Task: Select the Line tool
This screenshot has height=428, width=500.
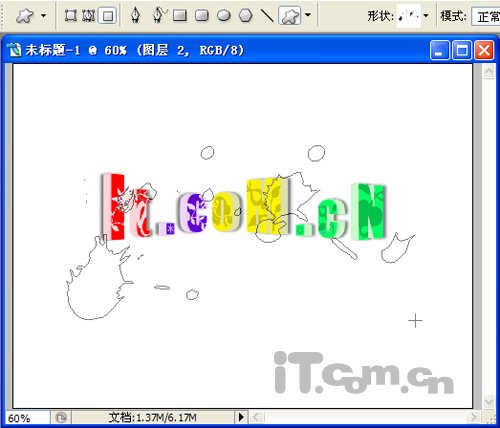Action: 267,15
